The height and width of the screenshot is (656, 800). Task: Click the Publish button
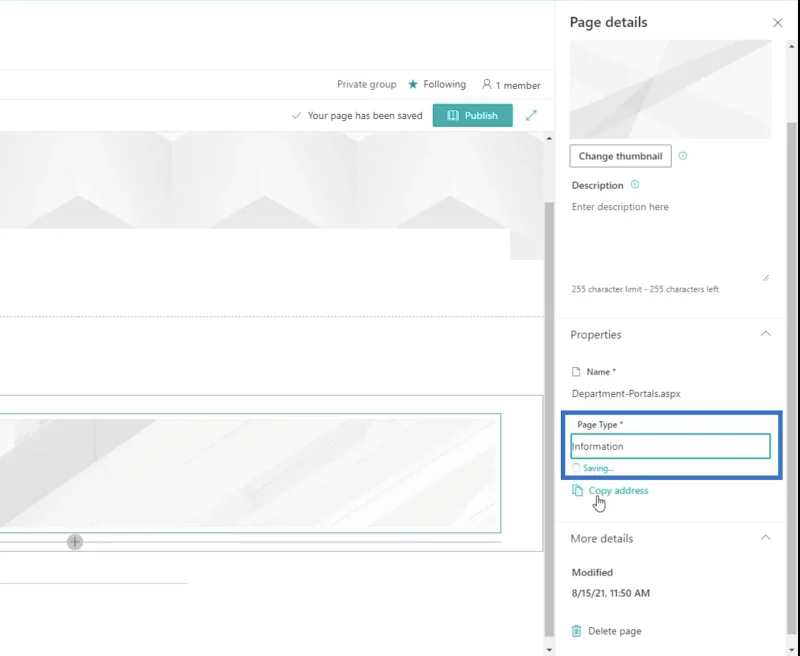tap(472, 115)
